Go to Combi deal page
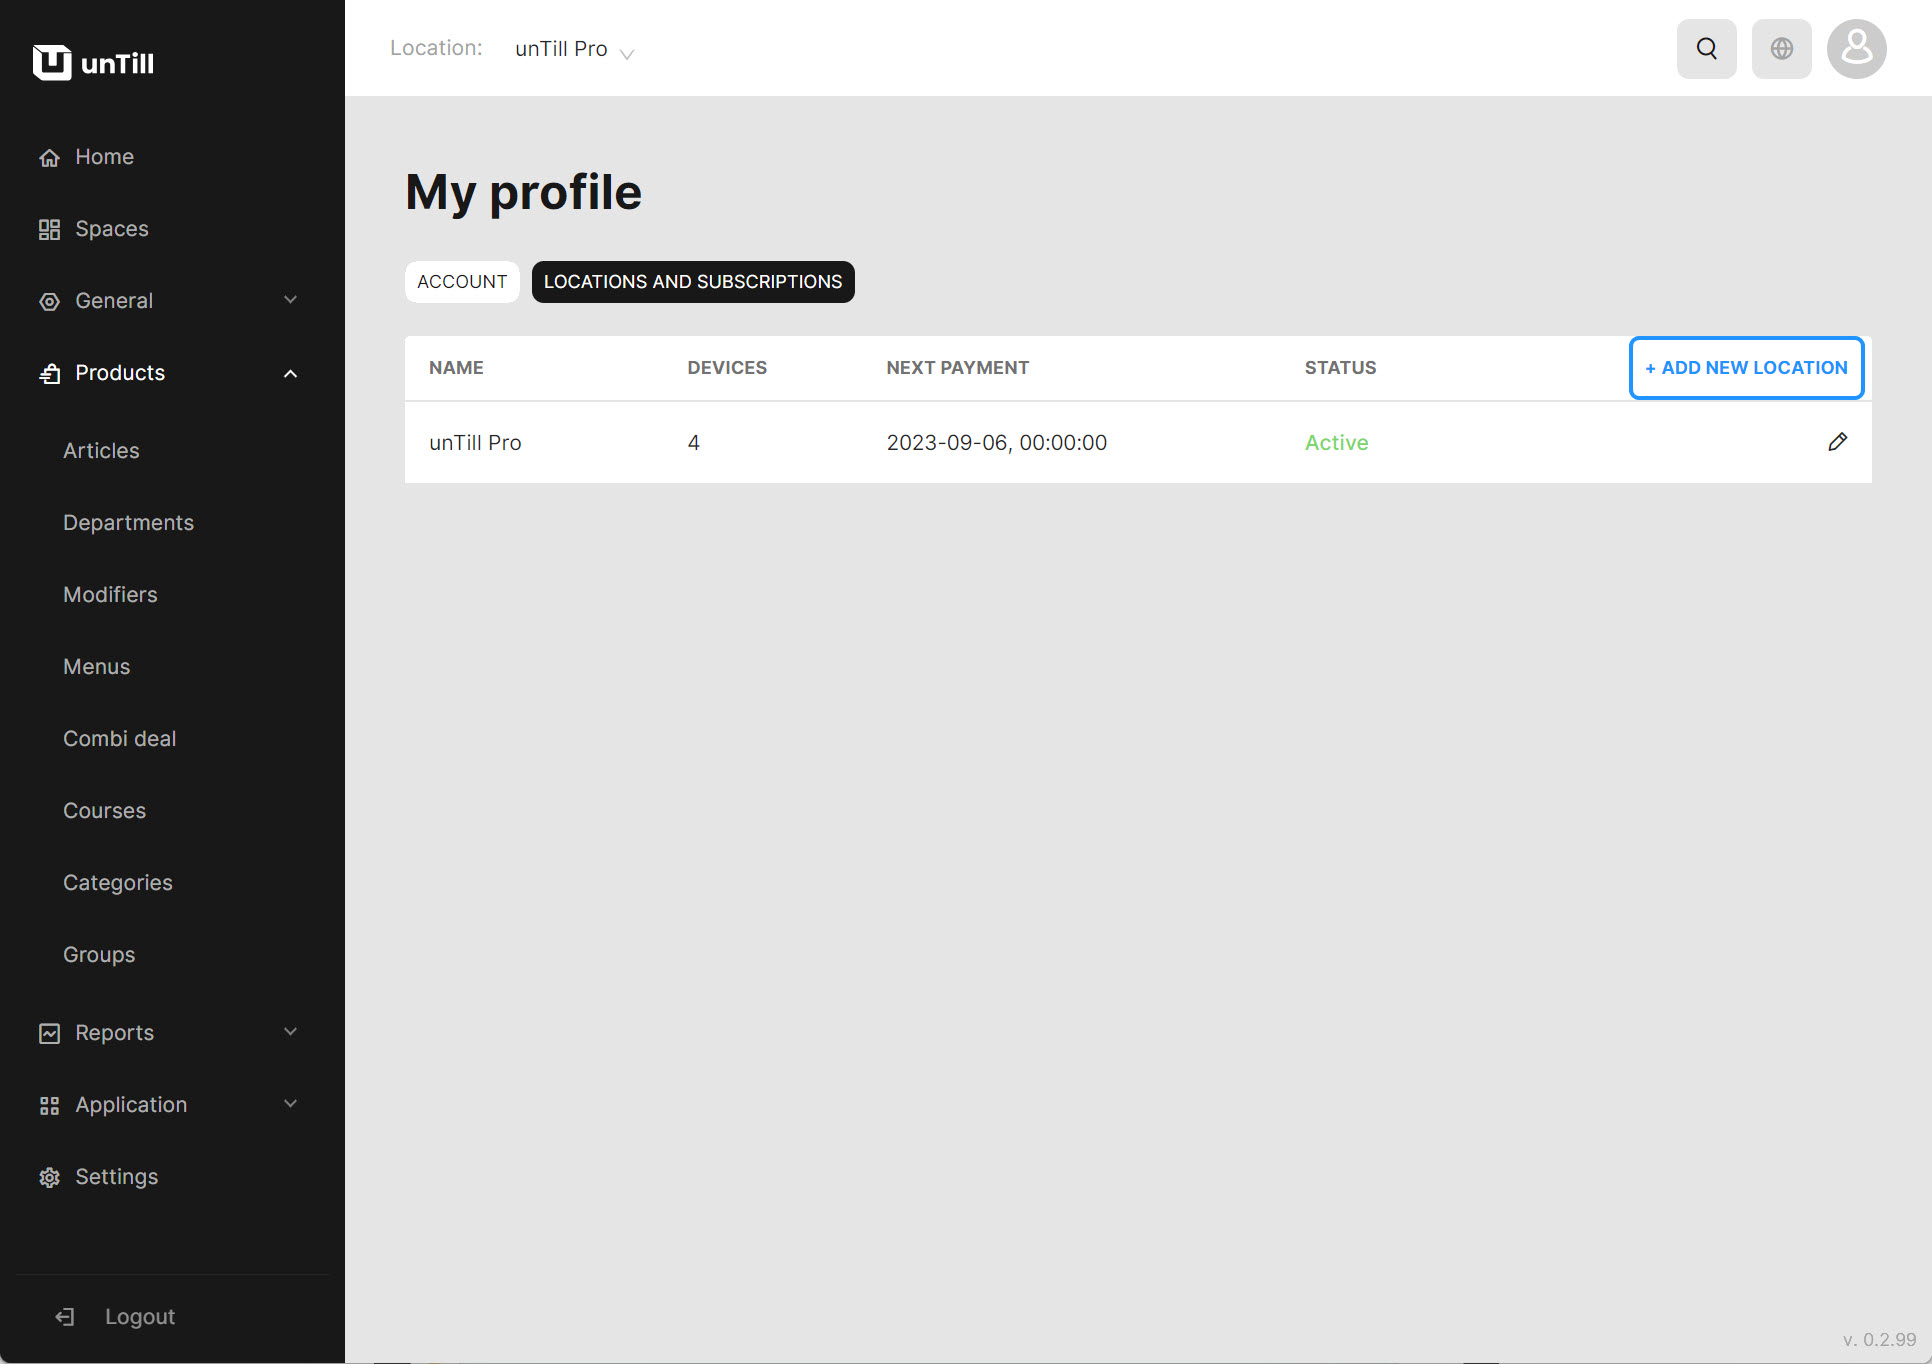This screenshot has width=1932, height=1364. (x=119, y=739)
